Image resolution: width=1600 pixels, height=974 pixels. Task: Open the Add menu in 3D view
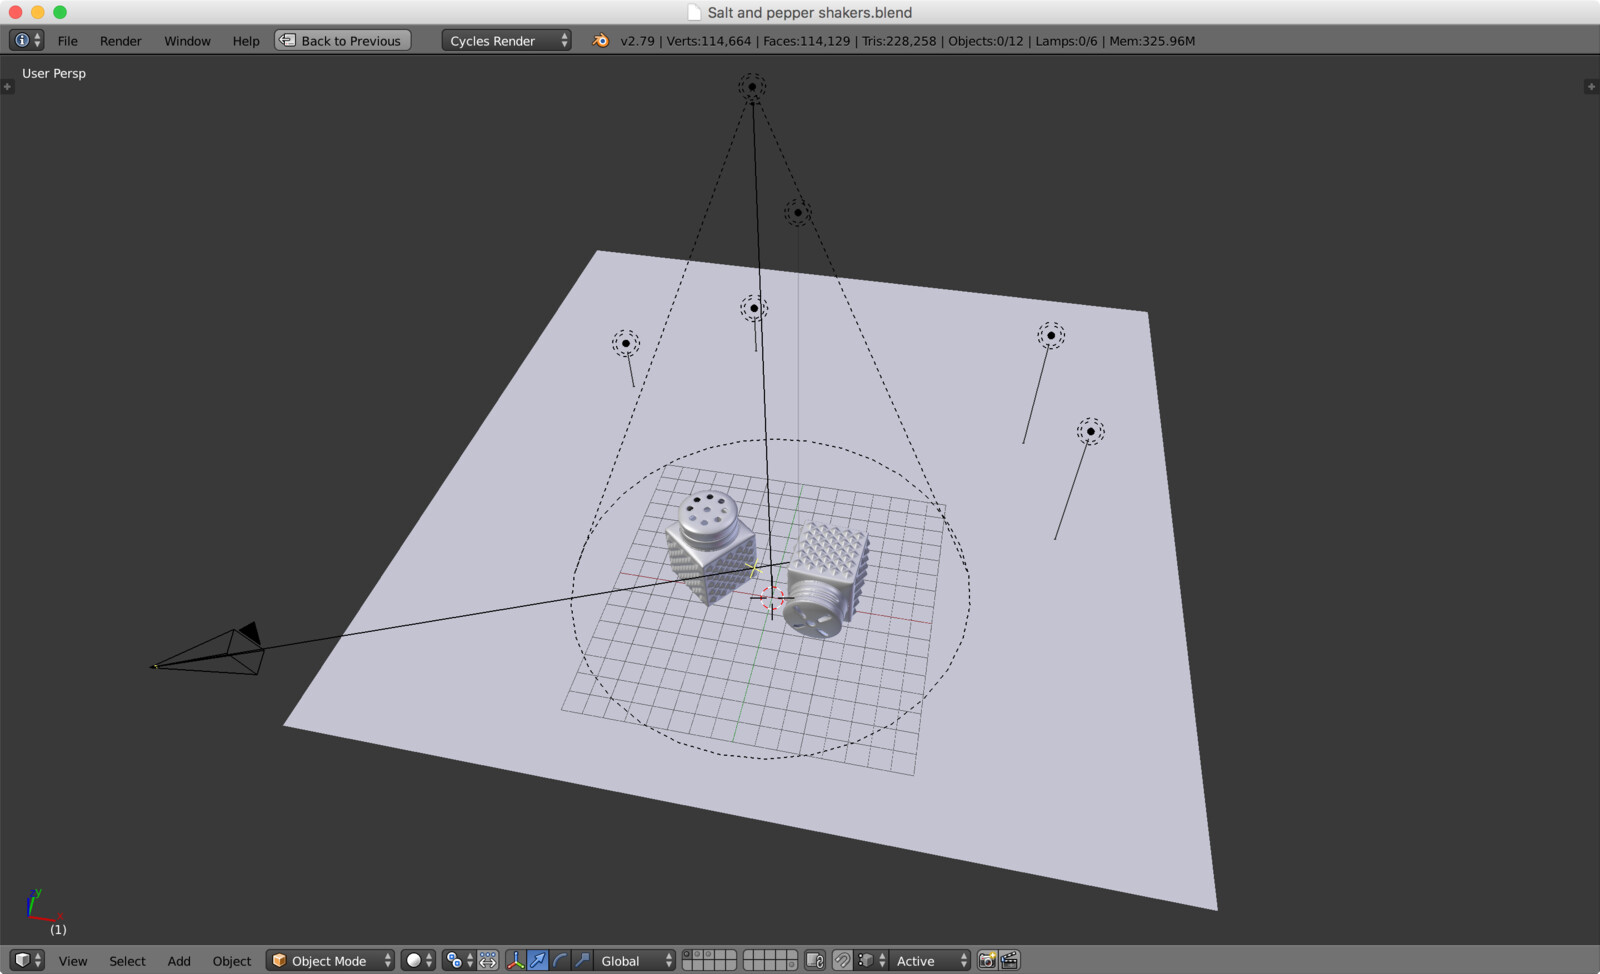[x=179, y=961]
